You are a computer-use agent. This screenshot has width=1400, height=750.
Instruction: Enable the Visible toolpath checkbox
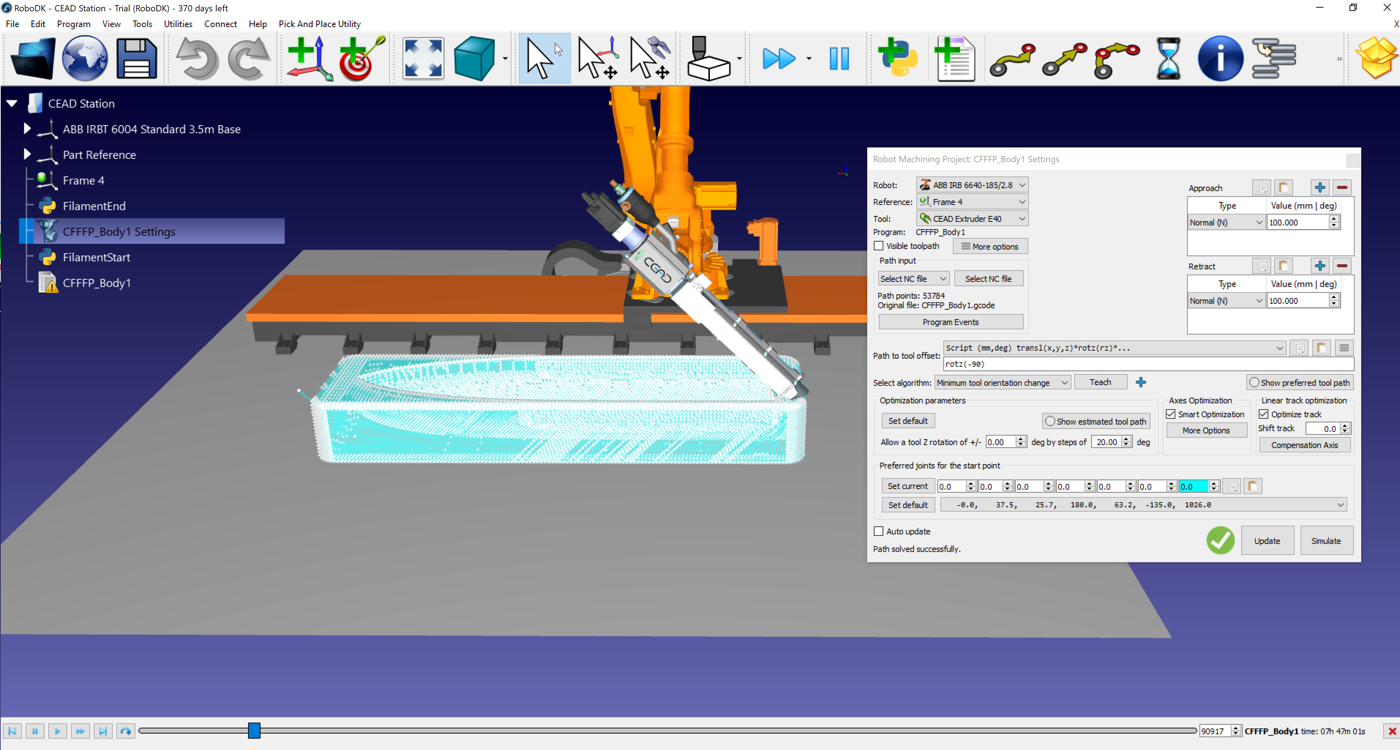(x=878, y=246)
